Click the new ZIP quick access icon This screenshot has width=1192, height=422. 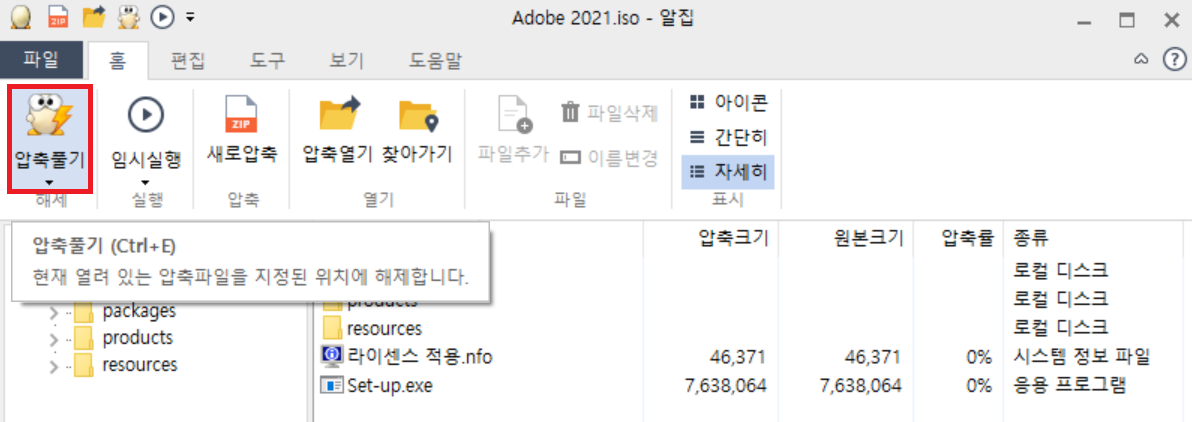pyautogui.click(x=58, y=15)
